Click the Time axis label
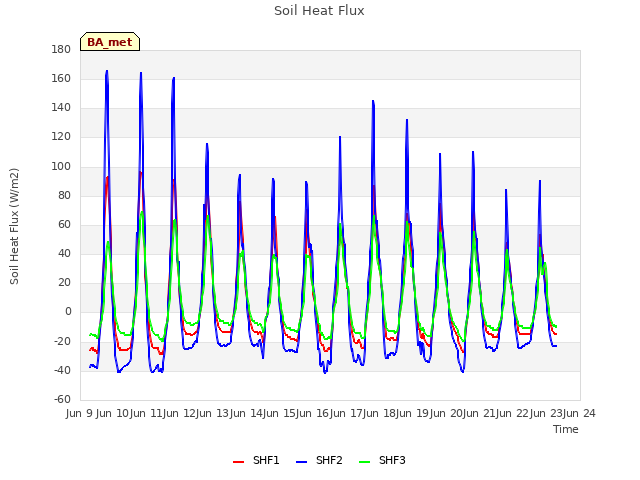The image size is (640, 480). tap(566, 429)
